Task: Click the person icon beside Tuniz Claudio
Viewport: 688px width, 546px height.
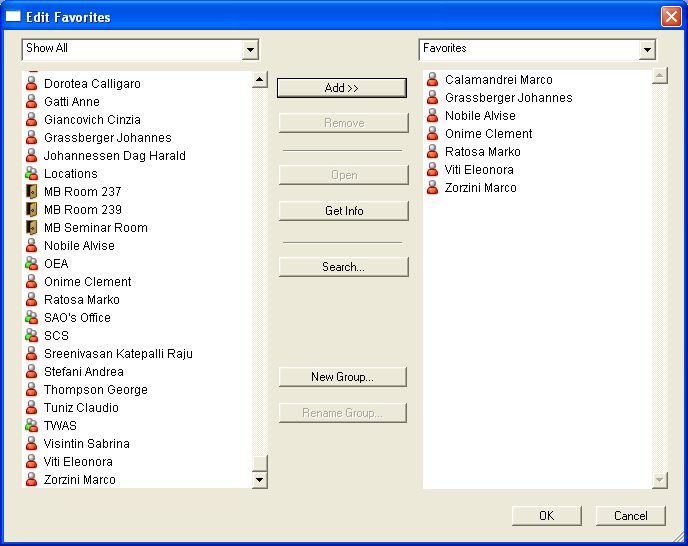Action: (x=32, y=407)
